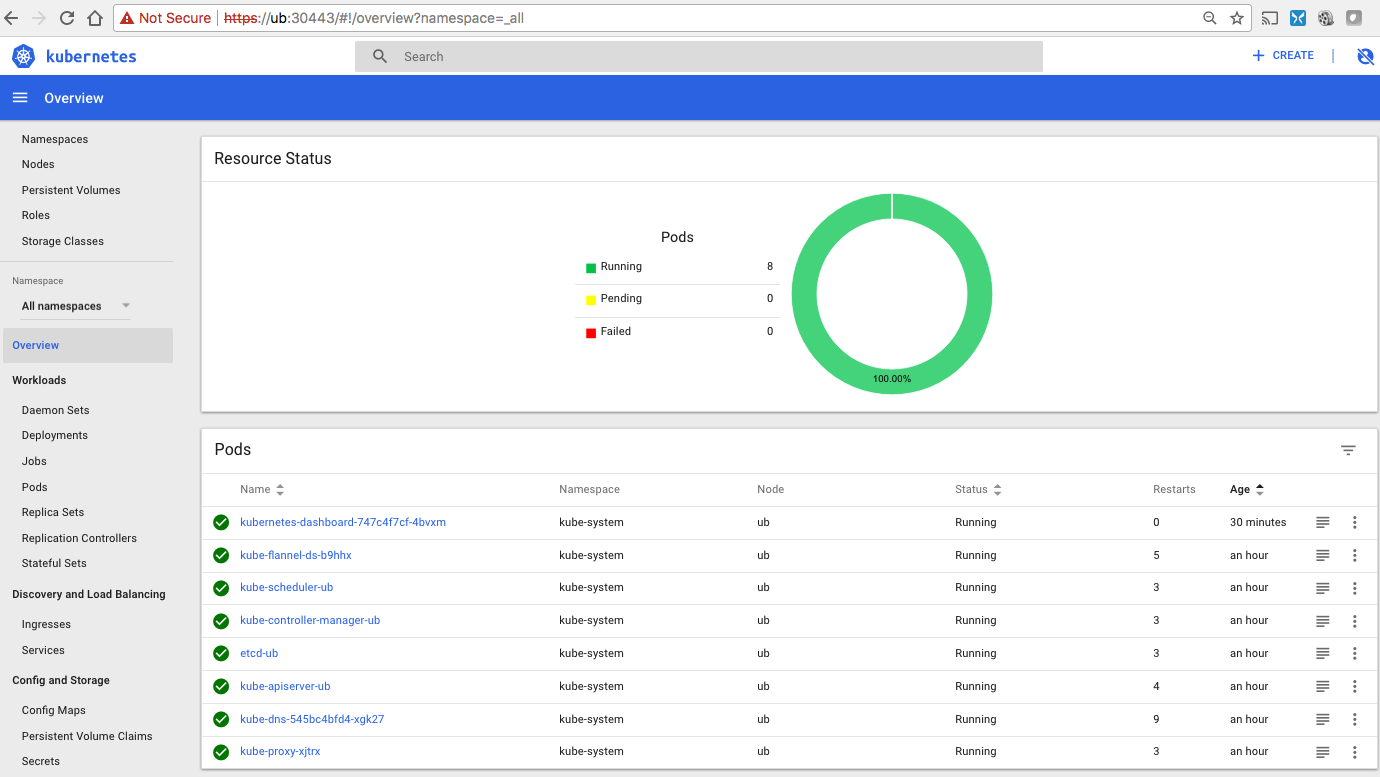Click the incognito profile icon top right

tap(1365, 56)
